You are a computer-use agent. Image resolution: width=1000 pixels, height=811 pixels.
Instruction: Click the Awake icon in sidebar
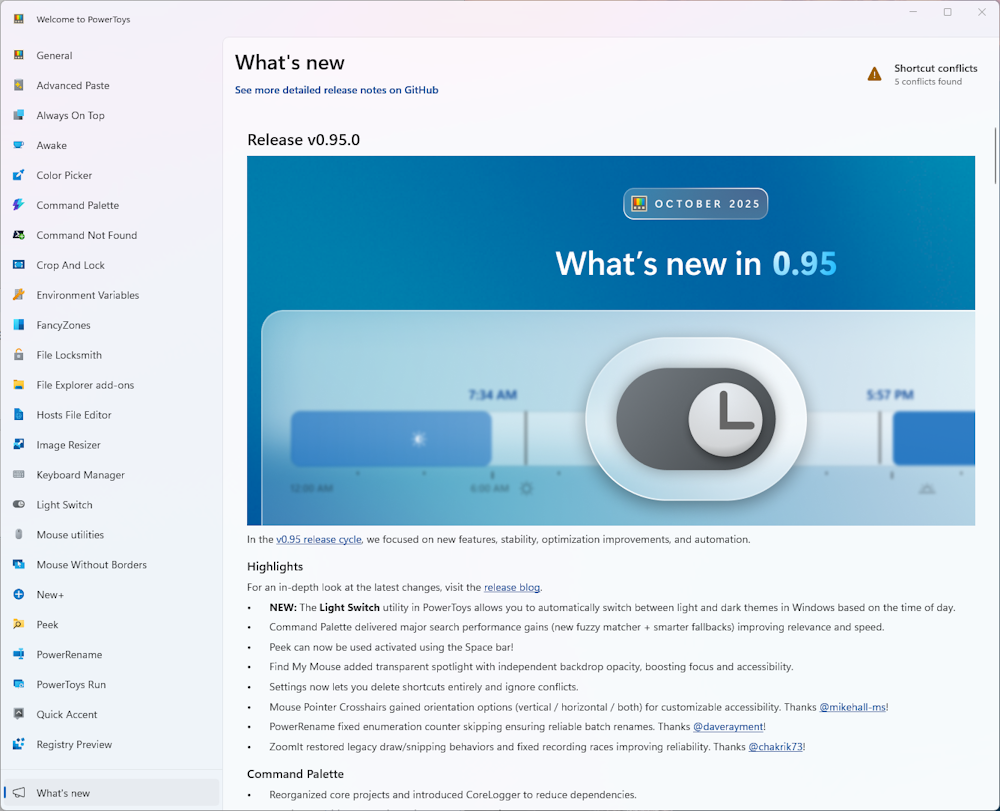click(x=18, y=146)
